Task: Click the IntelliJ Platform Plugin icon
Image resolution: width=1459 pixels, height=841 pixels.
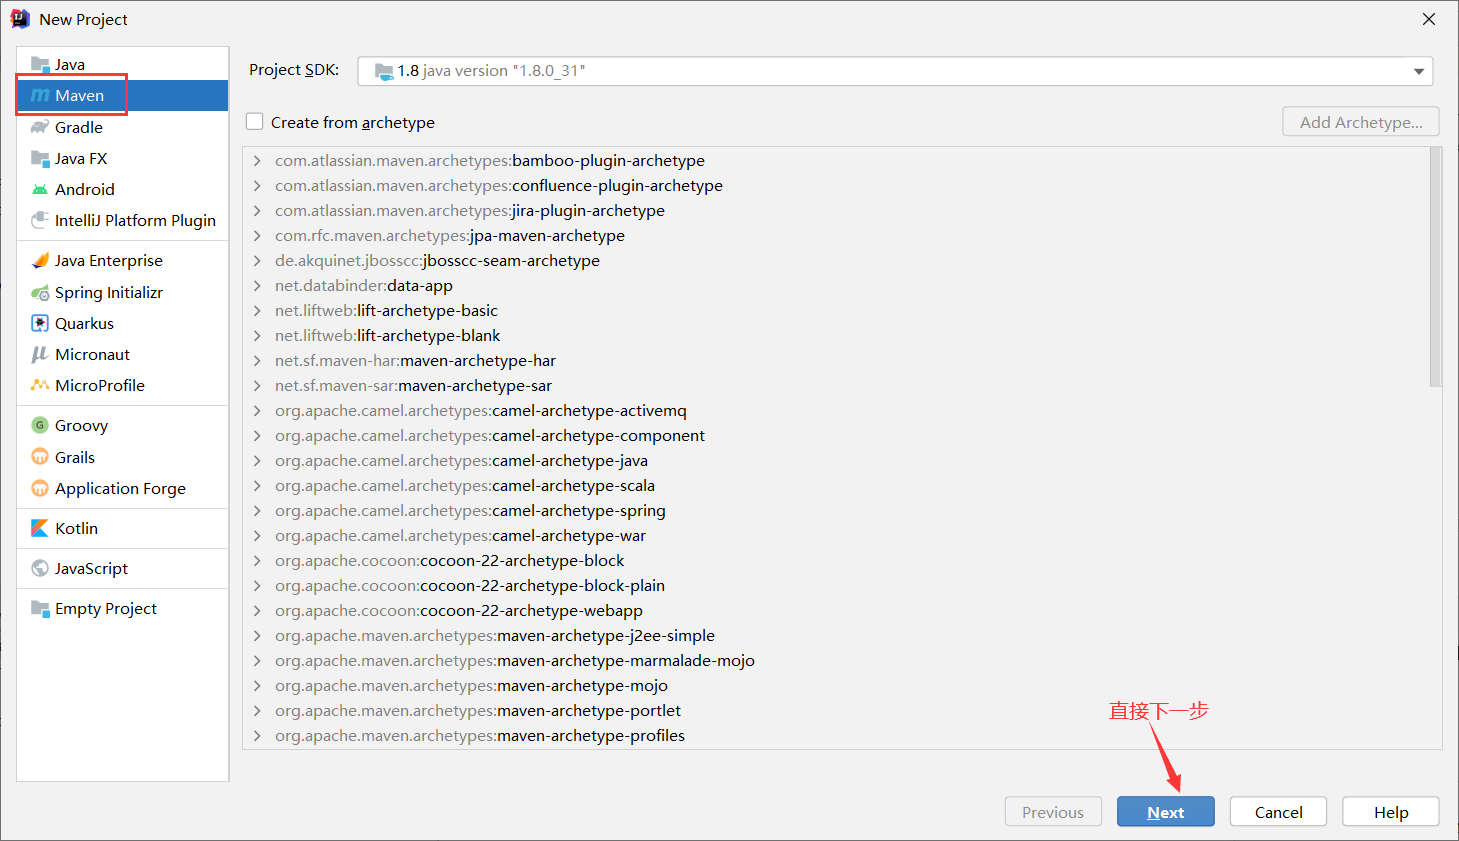Action: (40, 220)
